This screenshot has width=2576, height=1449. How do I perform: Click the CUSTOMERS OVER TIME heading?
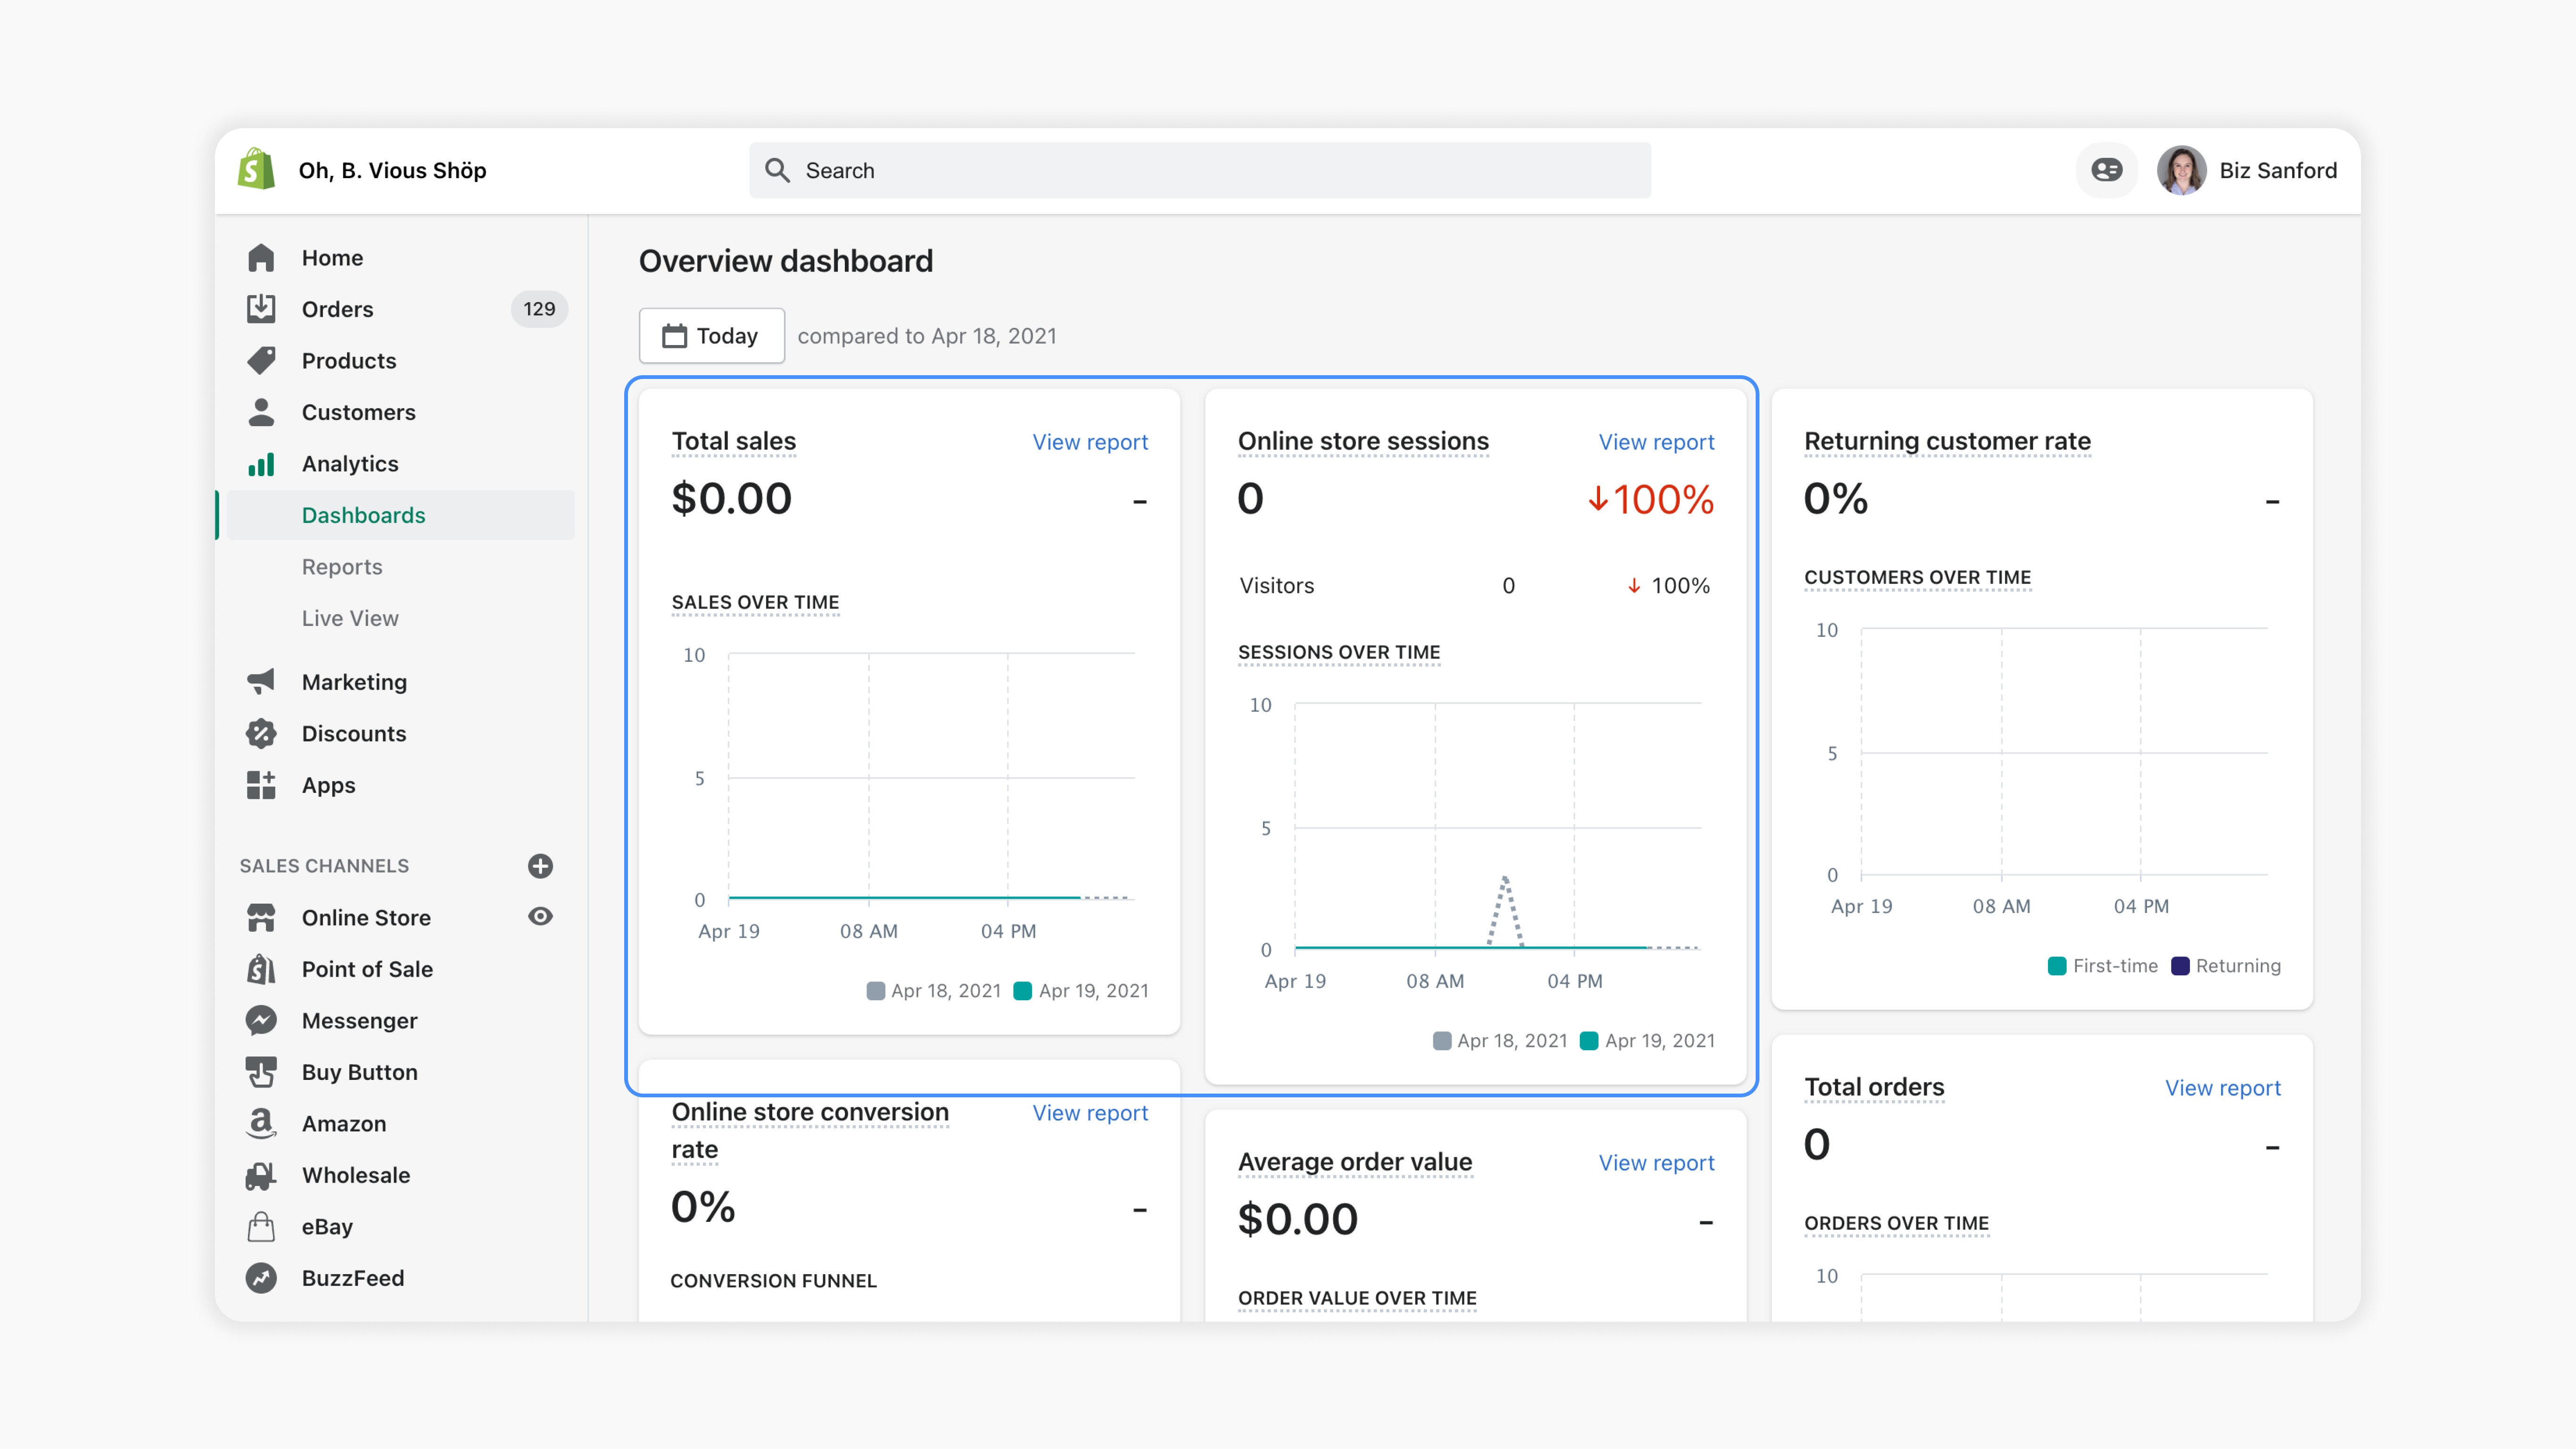(x=1917, y=577)
